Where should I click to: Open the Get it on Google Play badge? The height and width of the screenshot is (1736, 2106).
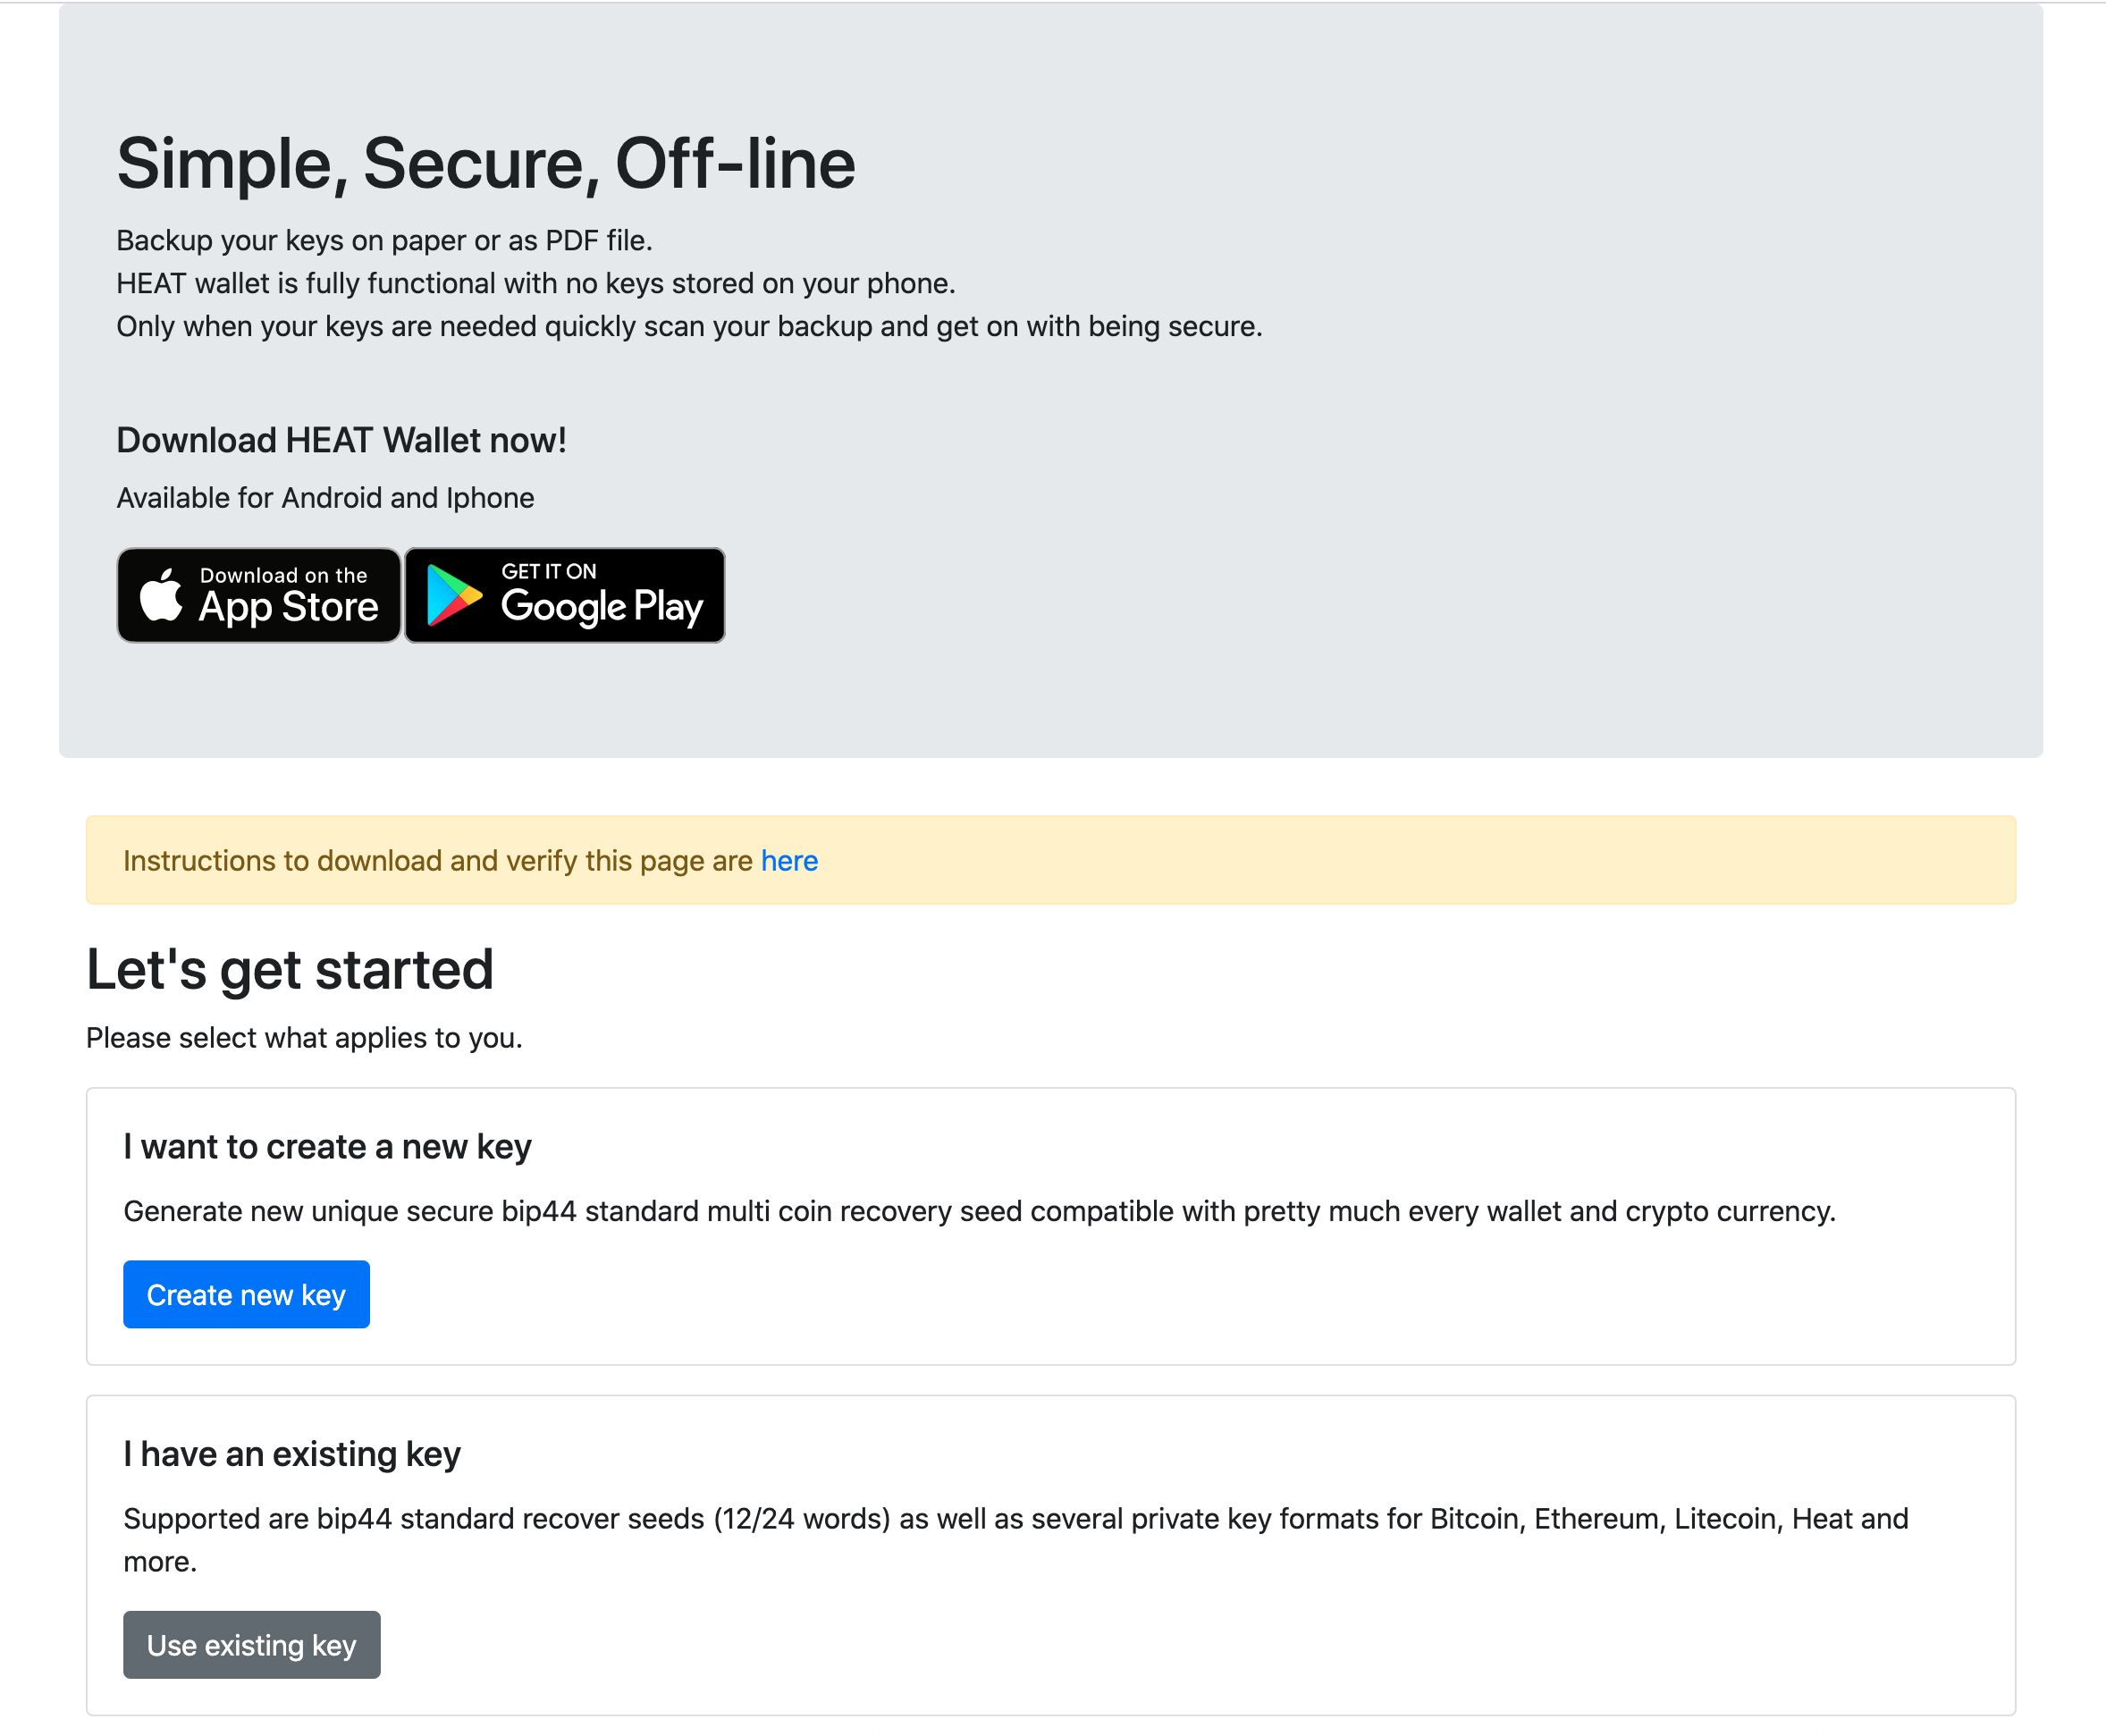coord(565,595)
